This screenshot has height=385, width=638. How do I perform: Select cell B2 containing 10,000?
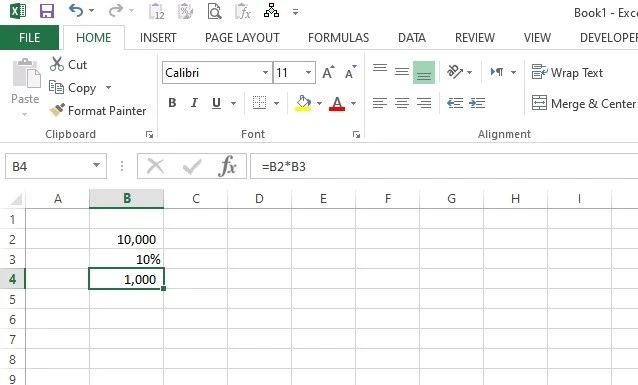(127, 239)
